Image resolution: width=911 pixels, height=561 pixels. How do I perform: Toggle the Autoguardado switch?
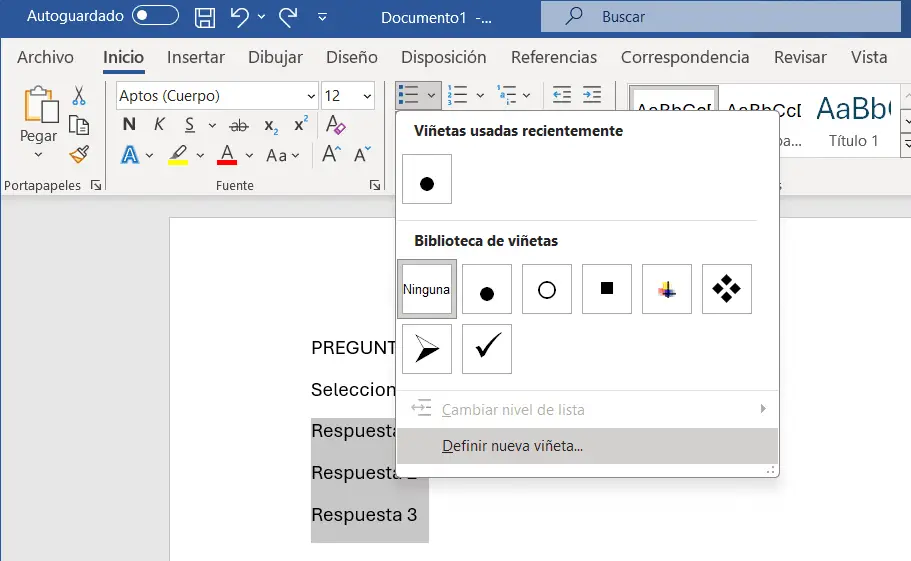coord(155,16)
